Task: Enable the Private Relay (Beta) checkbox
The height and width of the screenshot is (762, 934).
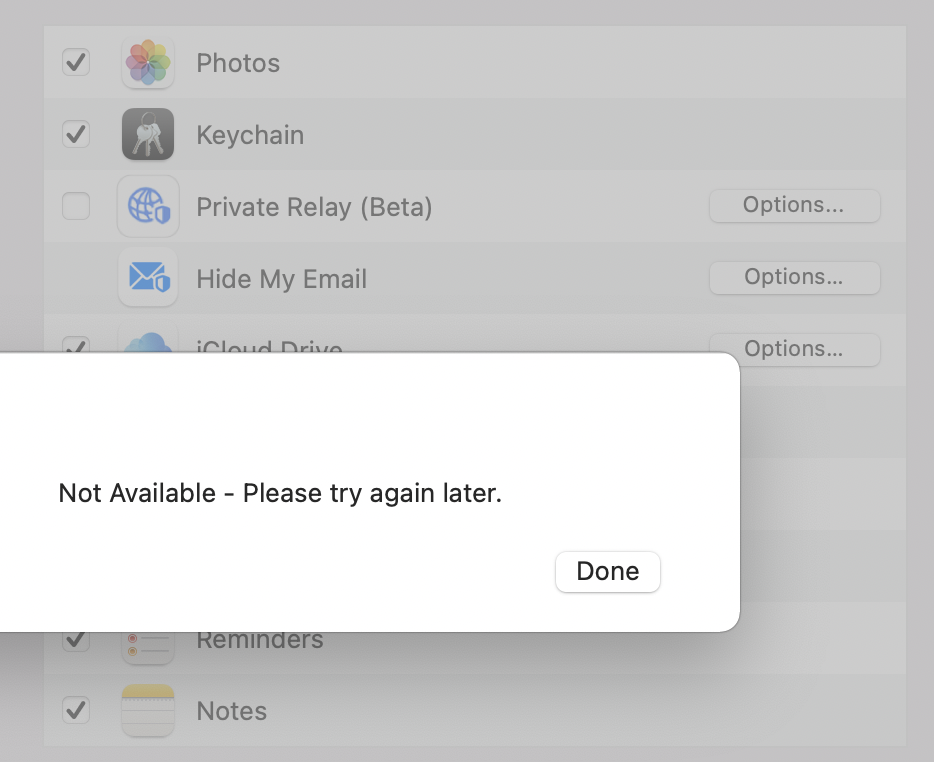Action: click(76, 206)
